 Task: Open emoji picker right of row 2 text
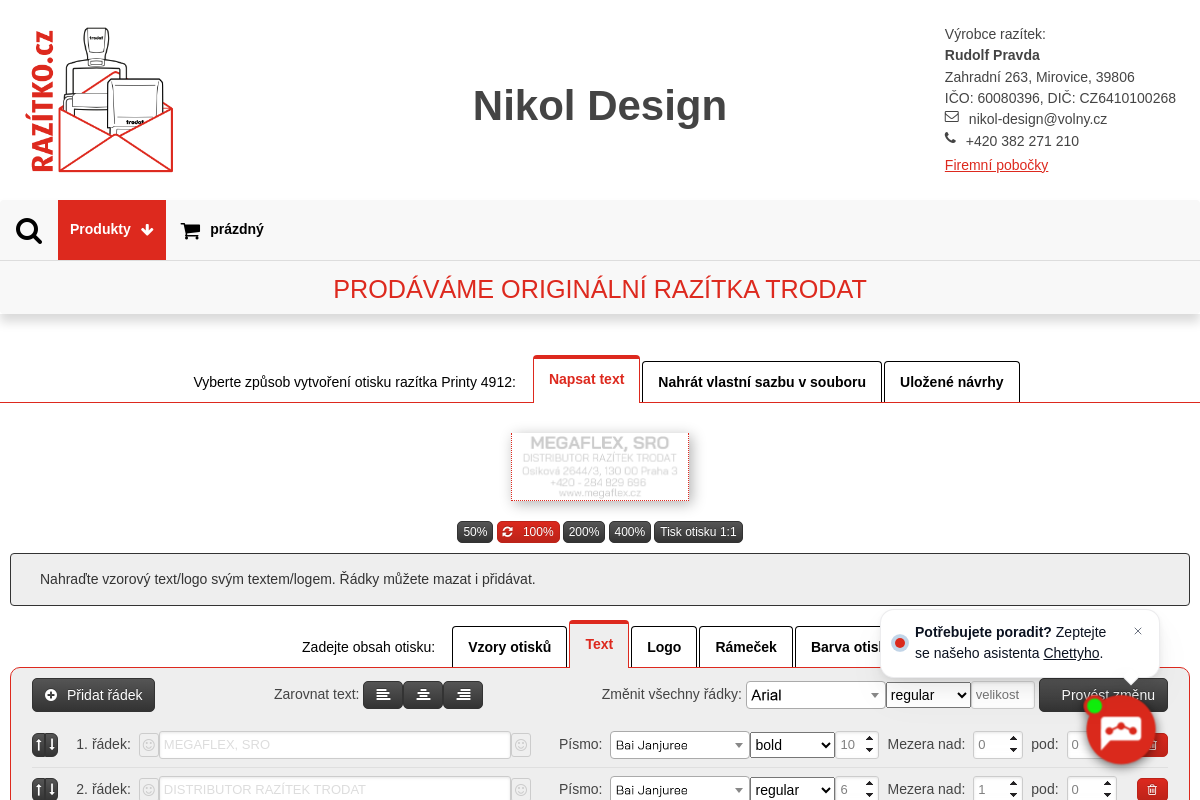[521, 789]
